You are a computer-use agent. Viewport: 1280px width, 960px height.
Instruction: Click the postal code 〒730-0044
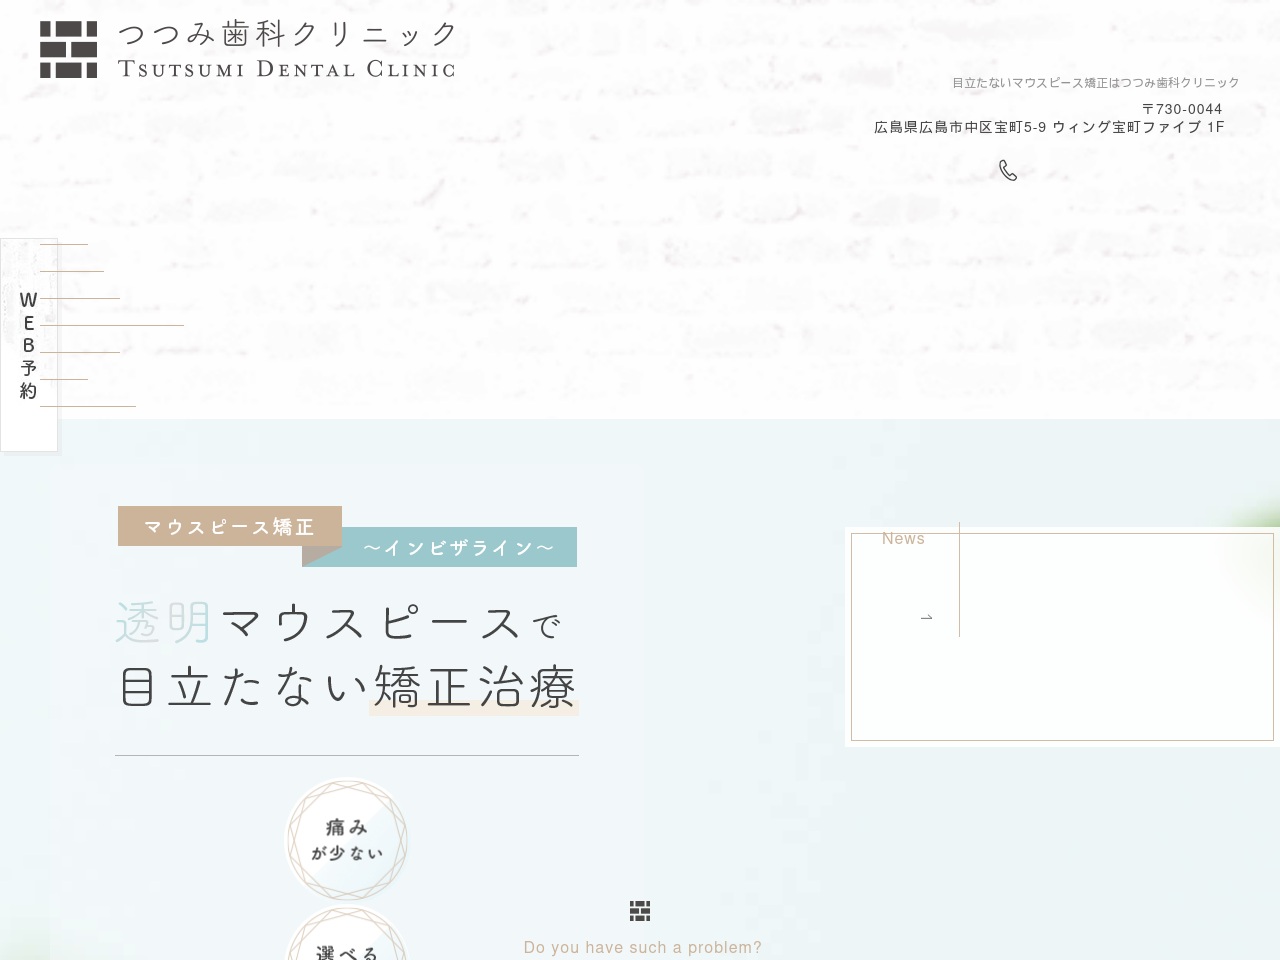pyautogui.click(x=1182, y=109)
